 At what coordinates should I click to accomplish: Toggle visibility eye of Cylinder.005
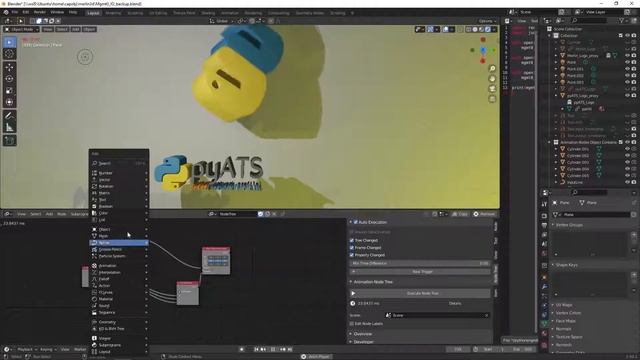(x=628, y=176)
